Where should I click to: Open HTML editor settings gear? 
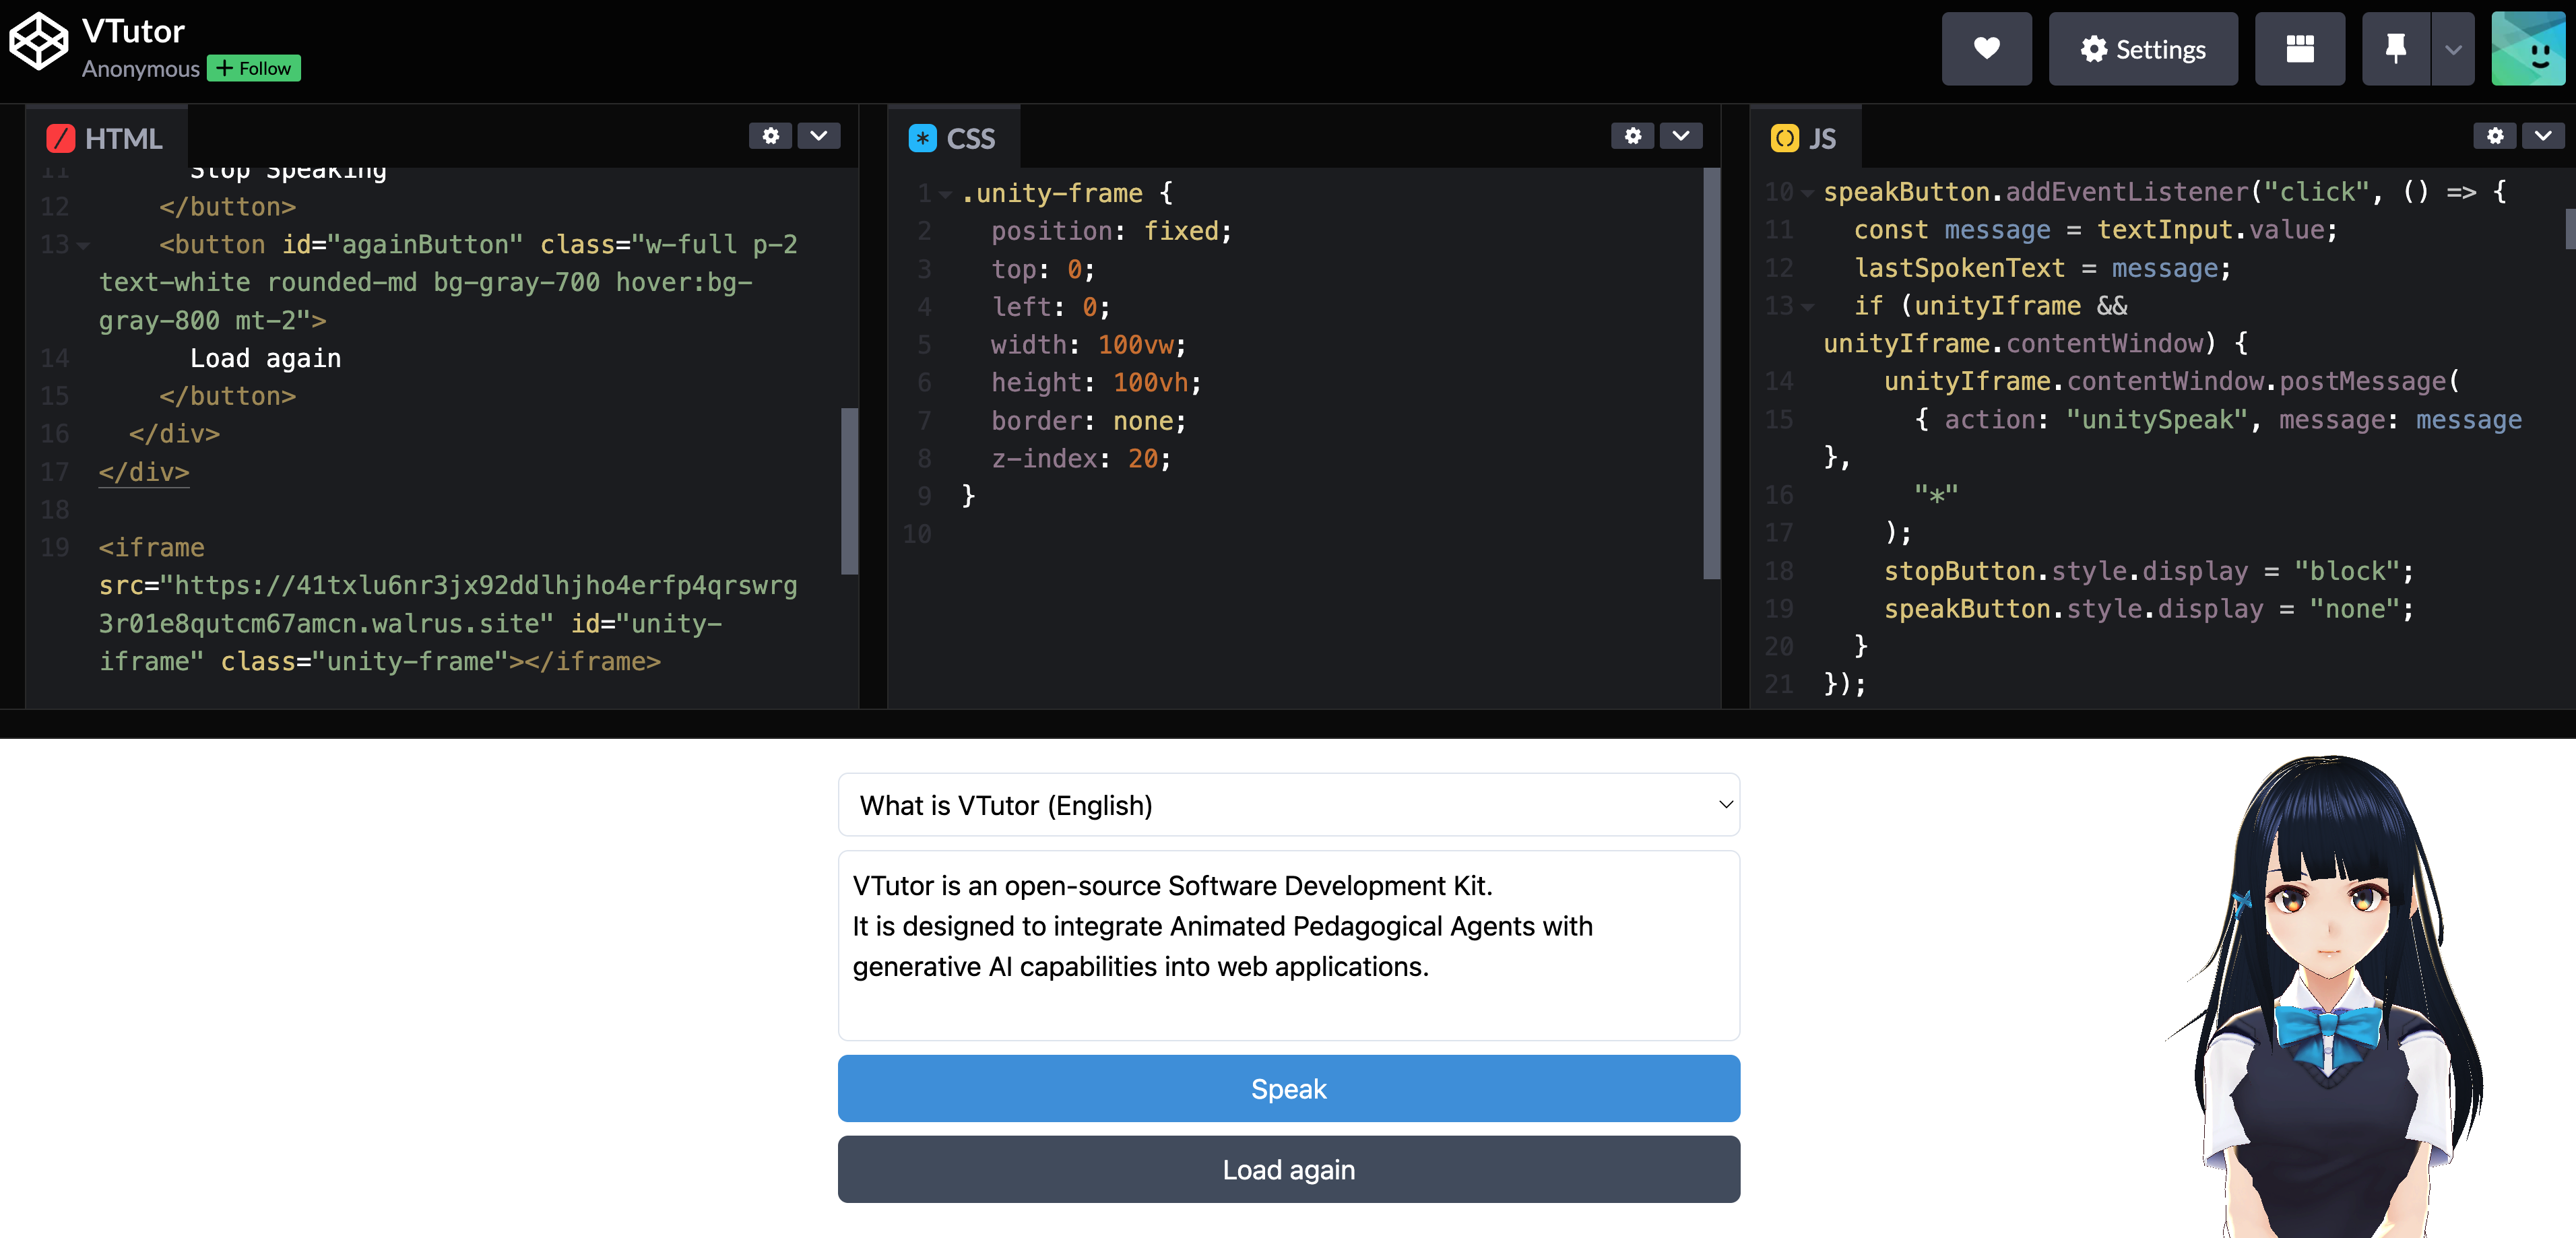(x=770, y=136)
